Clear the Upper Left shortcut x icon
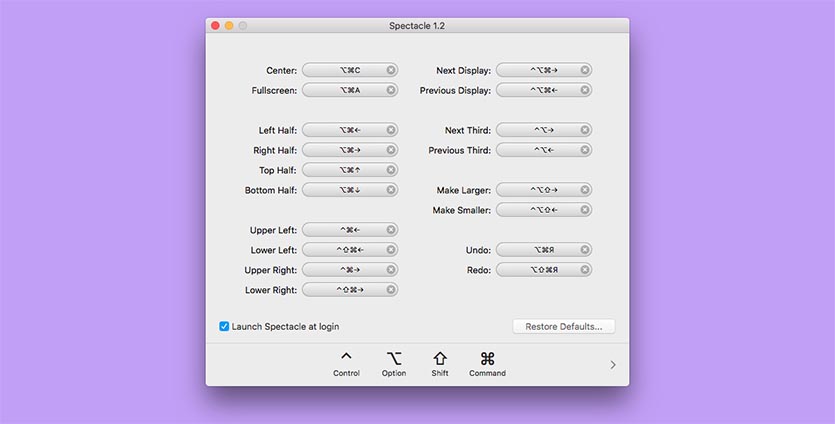The width and height of the screenshot is (835, 424). click(x=391, y=230)
